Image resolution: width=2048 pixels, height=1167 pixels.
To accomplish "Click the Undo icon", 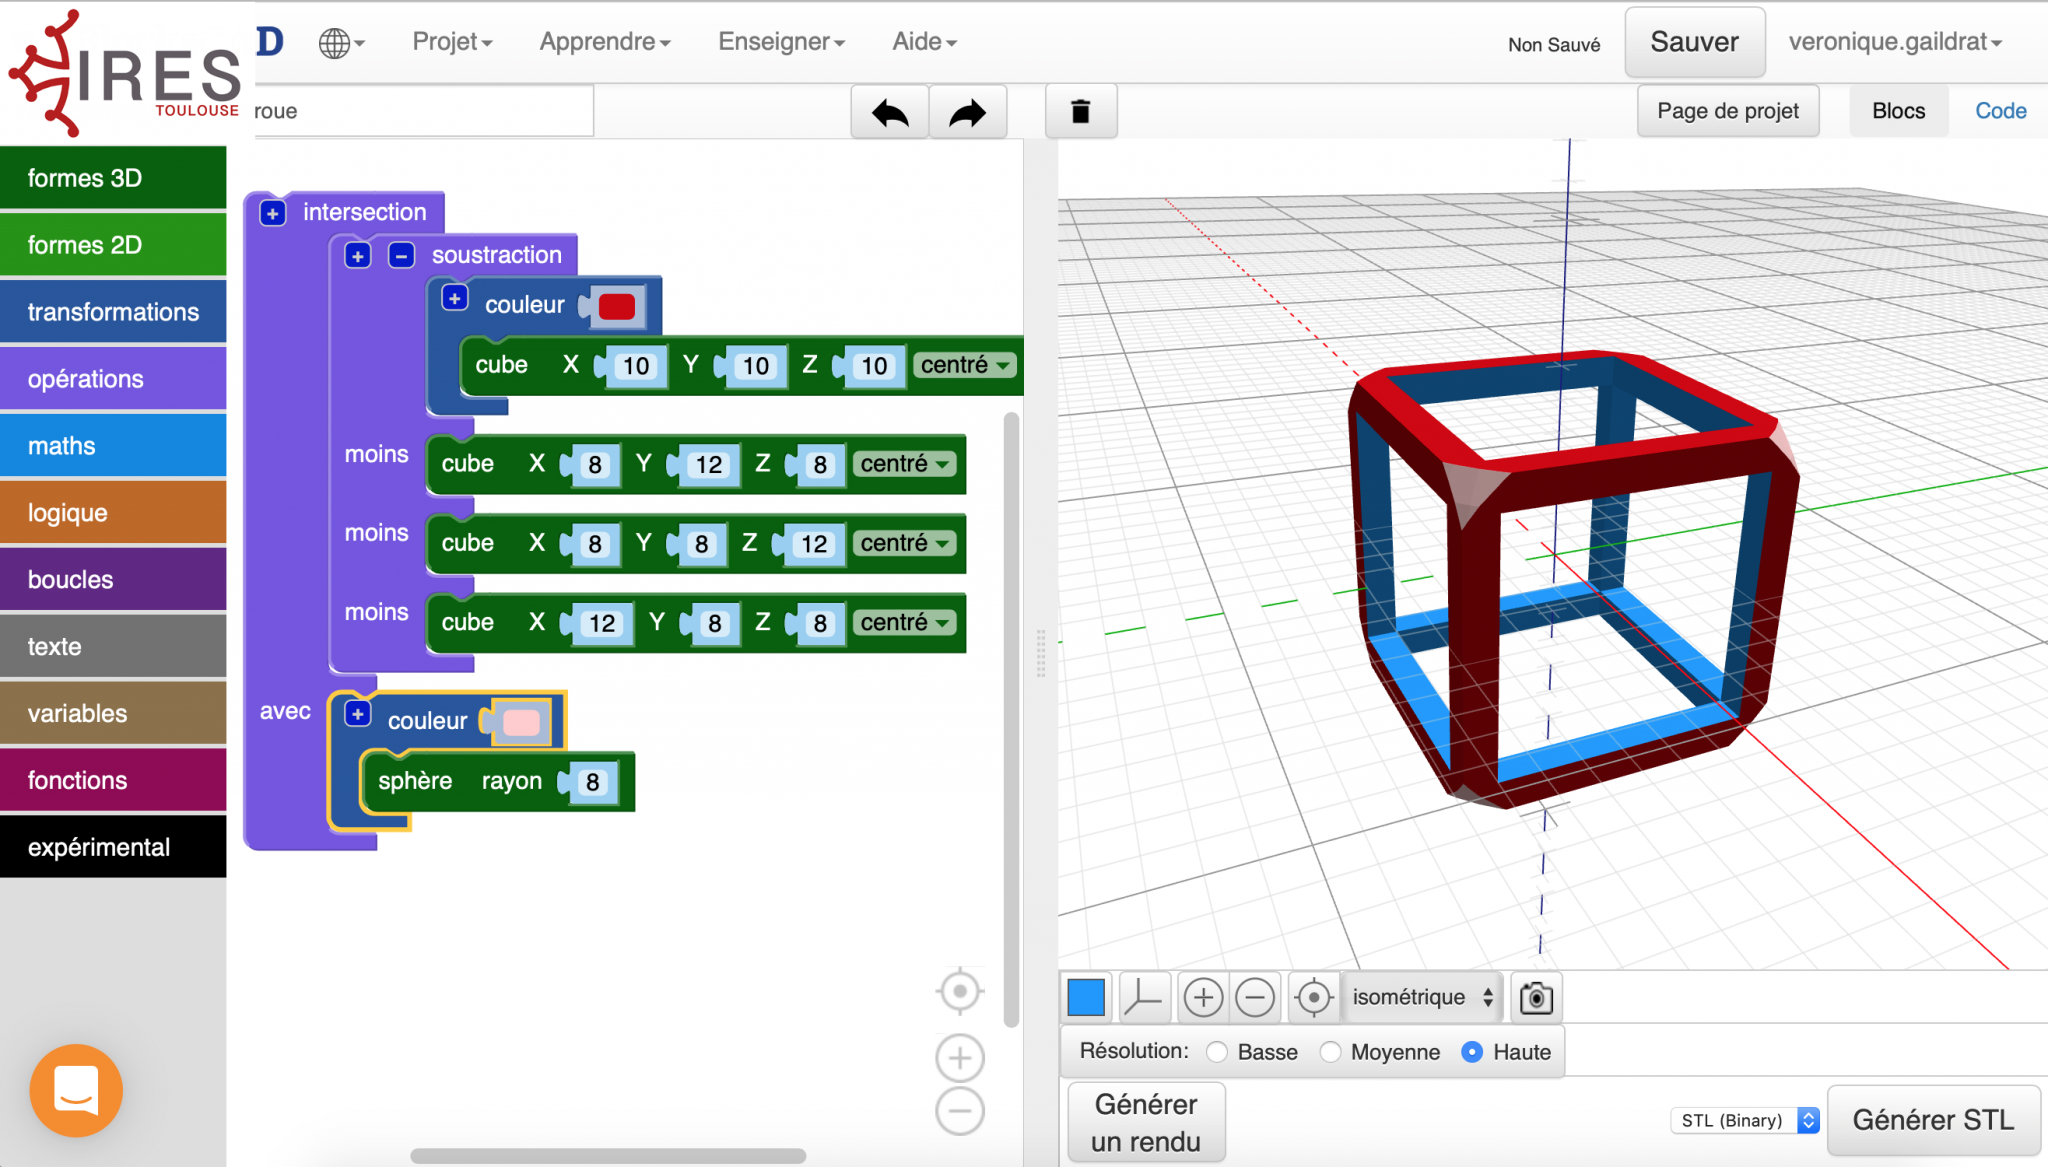I will pos(888,111).
